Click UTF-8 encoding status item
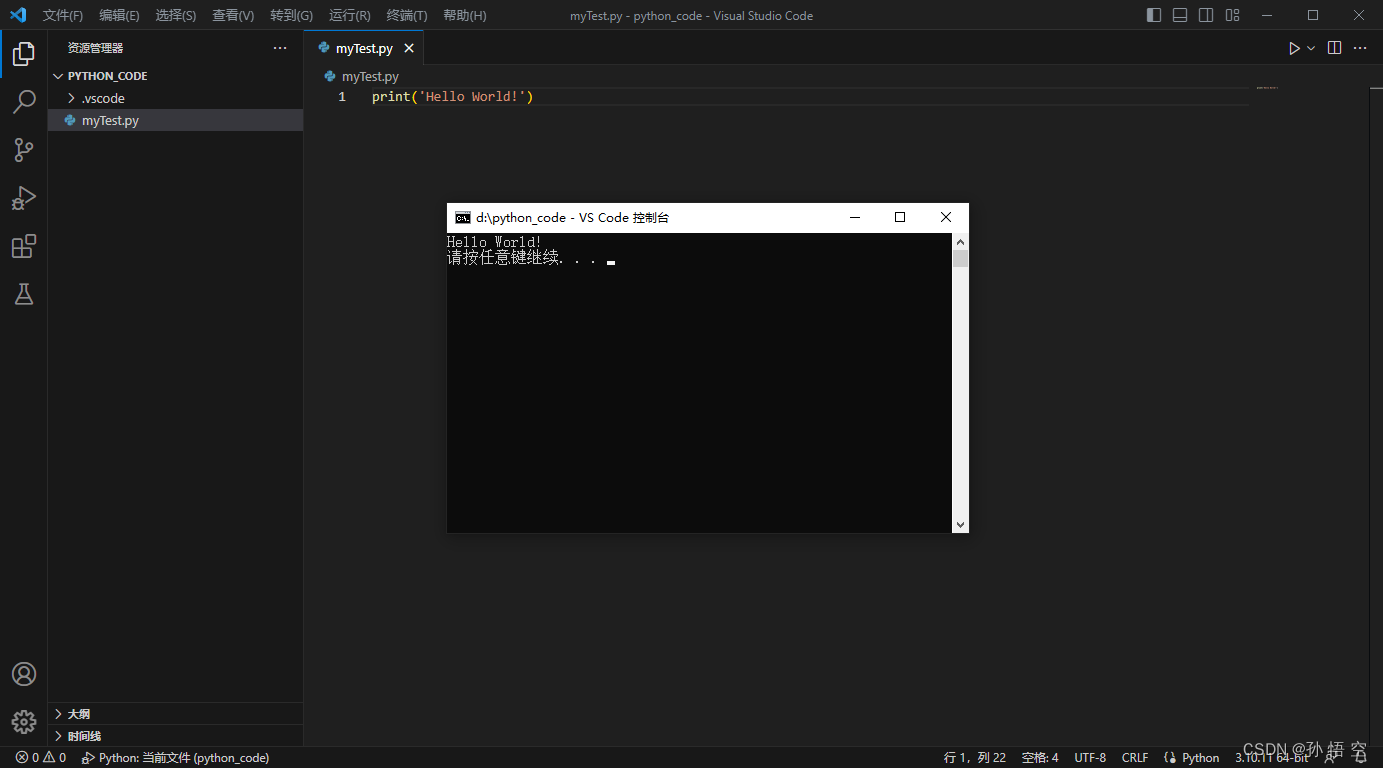This screenshot has height=768, width=1383. click(1090, 758)
